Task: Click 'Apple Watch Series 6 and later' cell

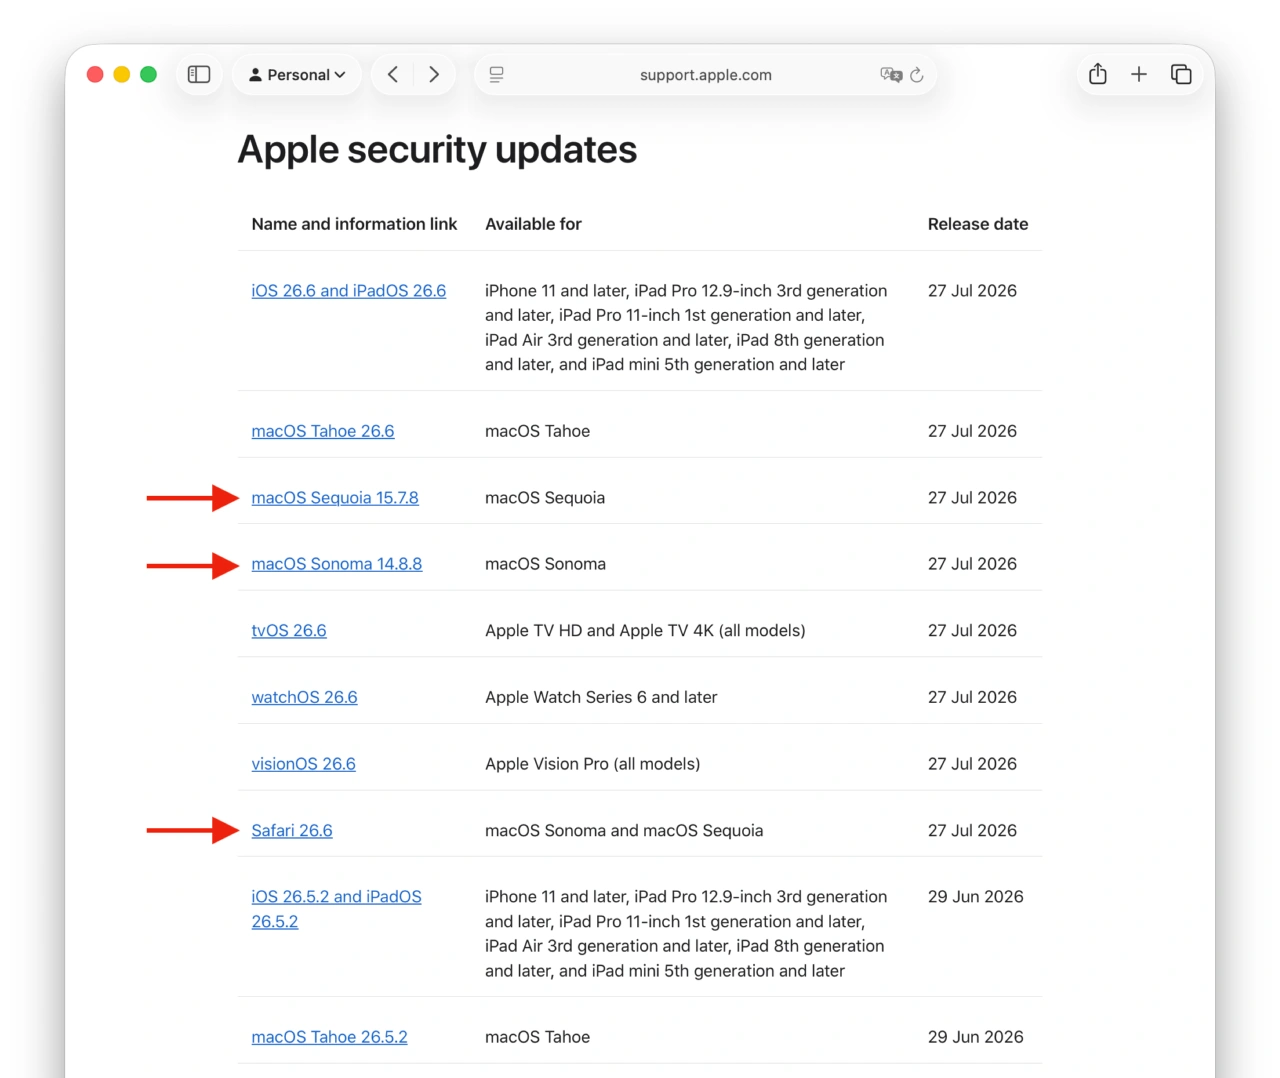Action: (x=601, y=697)
